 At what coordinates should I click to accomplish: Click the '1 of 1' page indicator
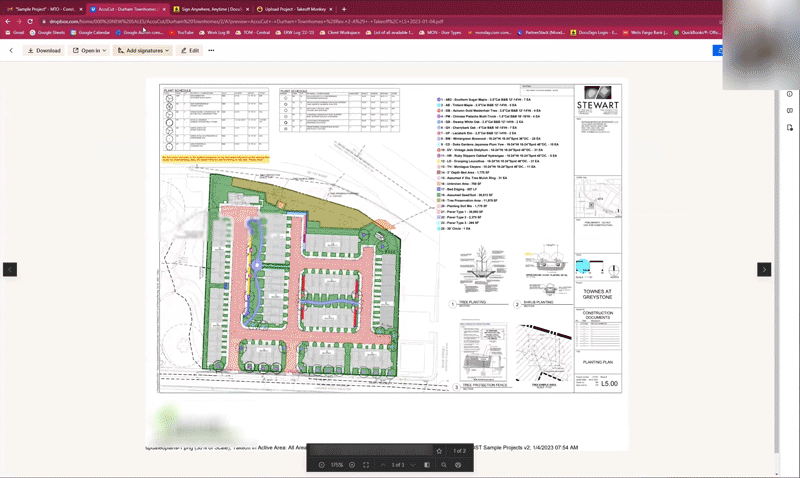(x=398, y=465)
